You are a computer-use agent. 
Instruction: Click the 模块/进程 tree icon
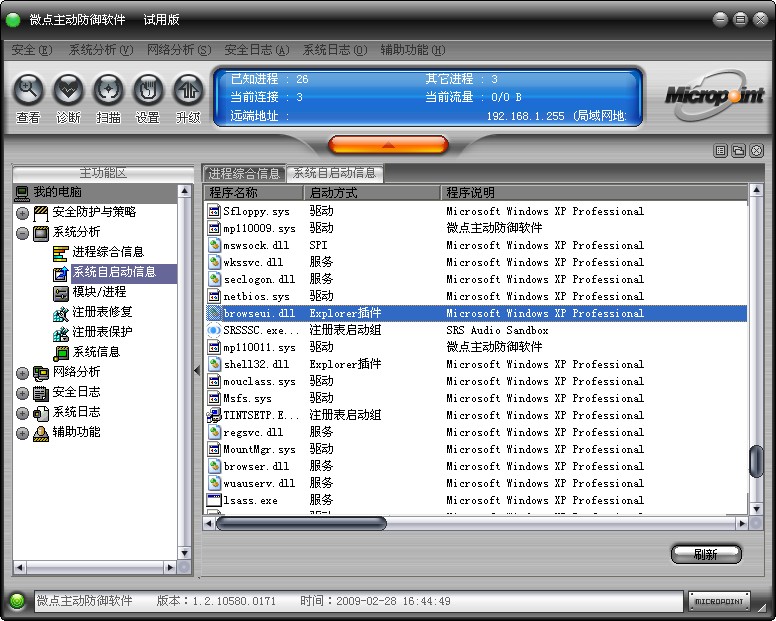pyautogui.click(x=60, y=293)
